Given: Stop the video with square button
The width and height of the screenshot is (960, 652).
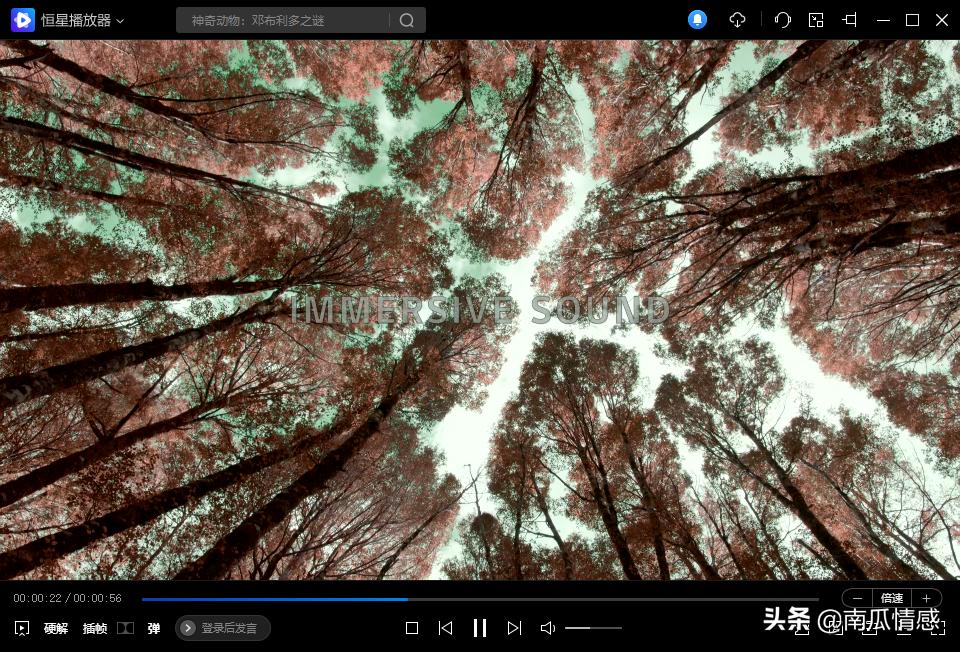Looking at the screenshot, I should (412, 628).
